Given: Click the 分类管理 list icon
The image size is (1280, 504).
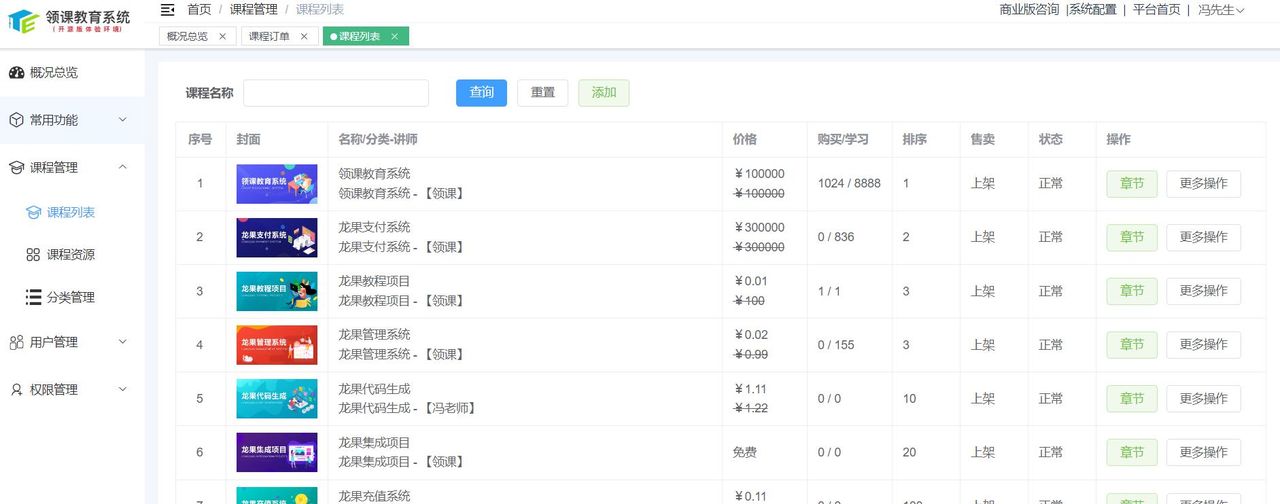Looking at the screenshot, I should click(x=33, y=297).
